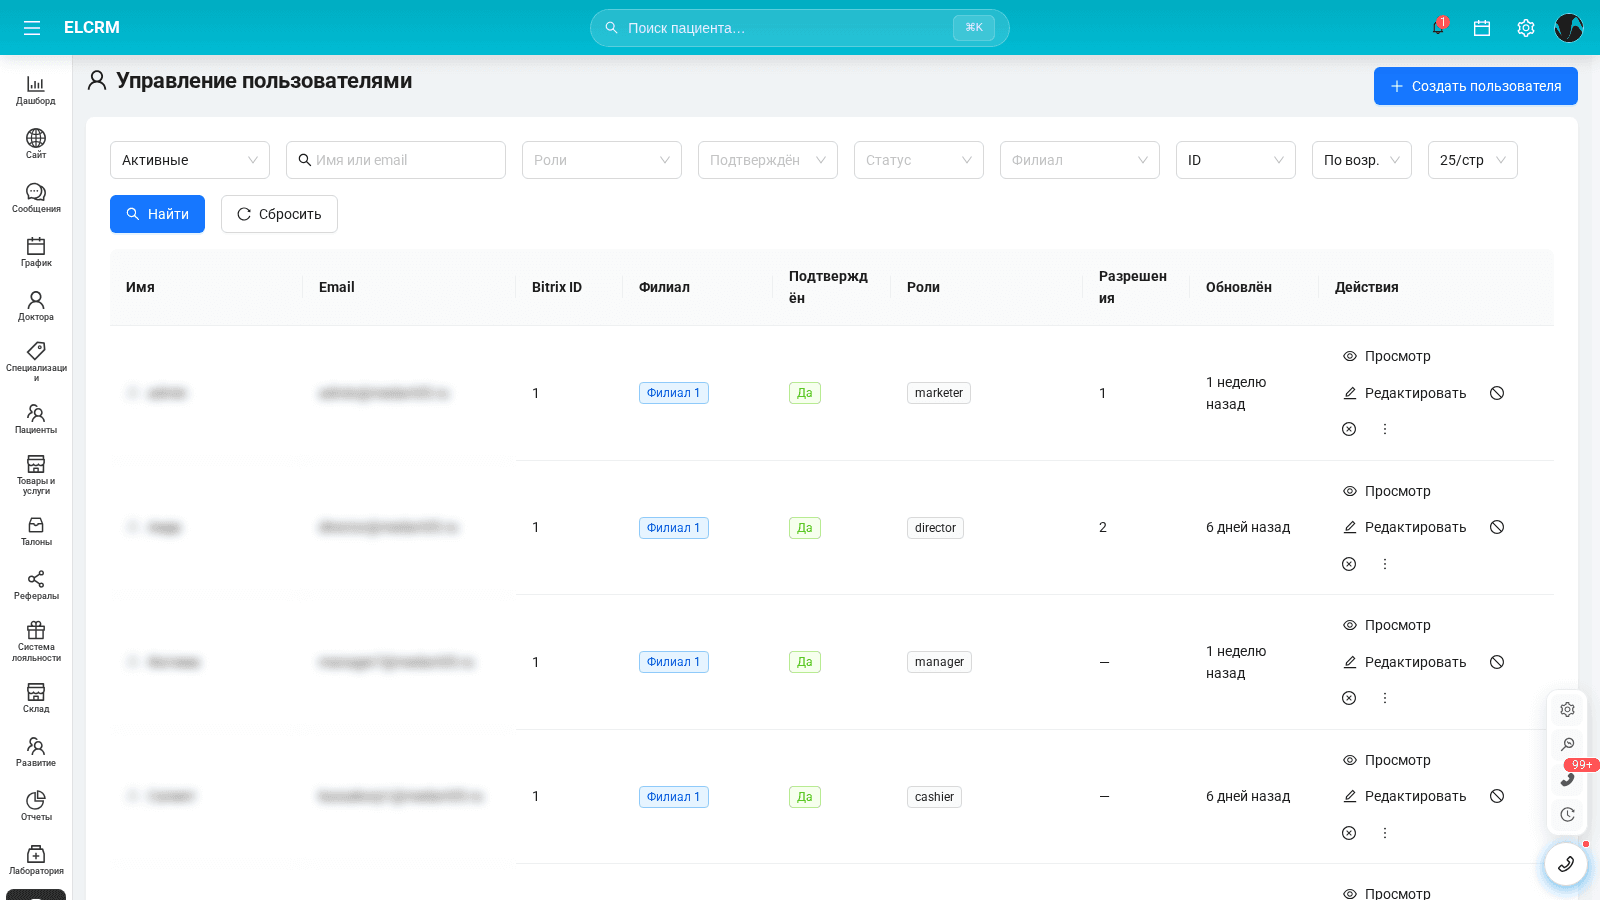The height and width of the screenshot is (900, 1600).
Task: Open floating history clock icon
Action: [1567, 814]
